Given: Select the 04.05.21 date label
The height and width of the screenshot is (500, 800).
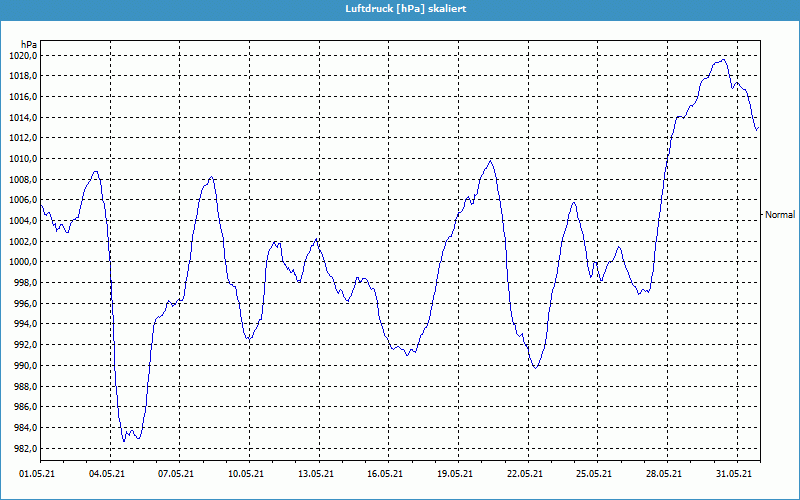Looking at the screenshot, I should coord(107,474).
